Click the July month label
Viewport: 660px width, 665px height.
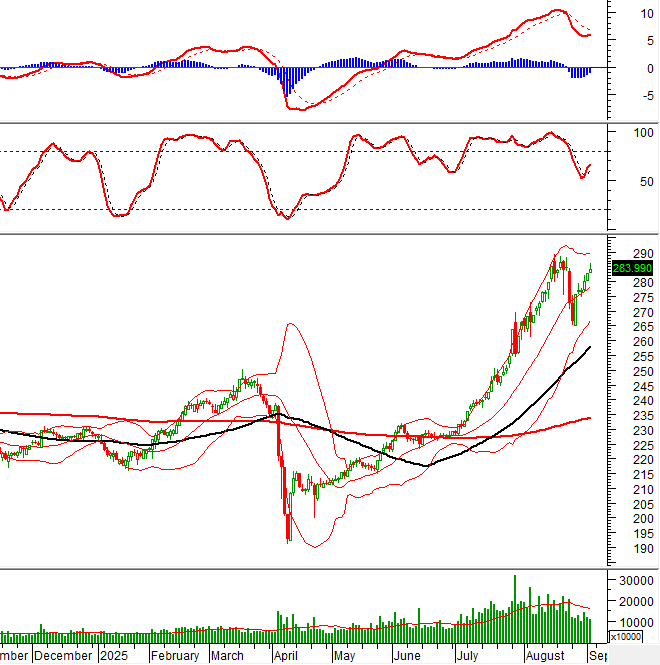click(468, 656)
